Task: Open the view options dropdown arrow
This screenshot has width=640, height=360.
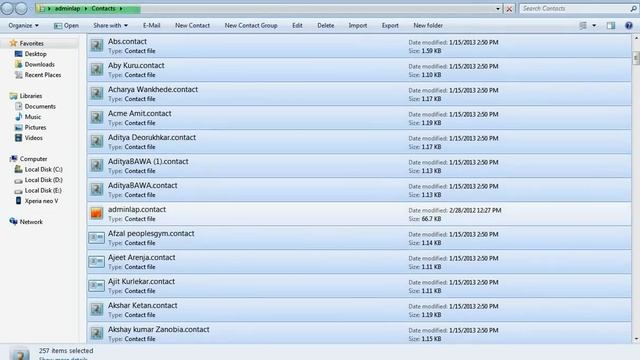Action: click(594, 25)
